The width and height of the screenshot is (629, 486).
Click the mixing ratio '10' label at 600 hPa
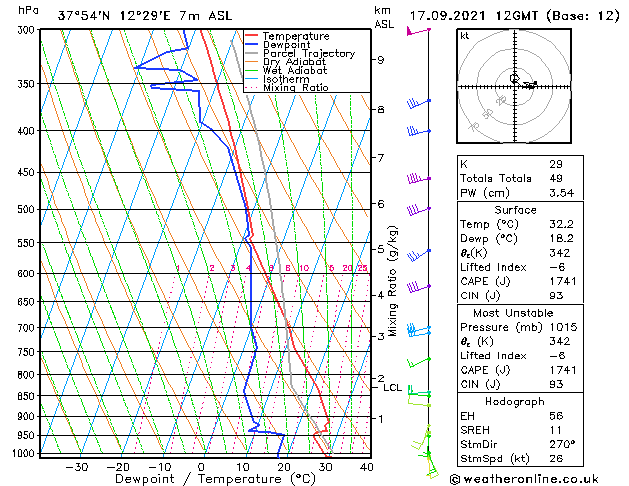(x=304, y=268)
